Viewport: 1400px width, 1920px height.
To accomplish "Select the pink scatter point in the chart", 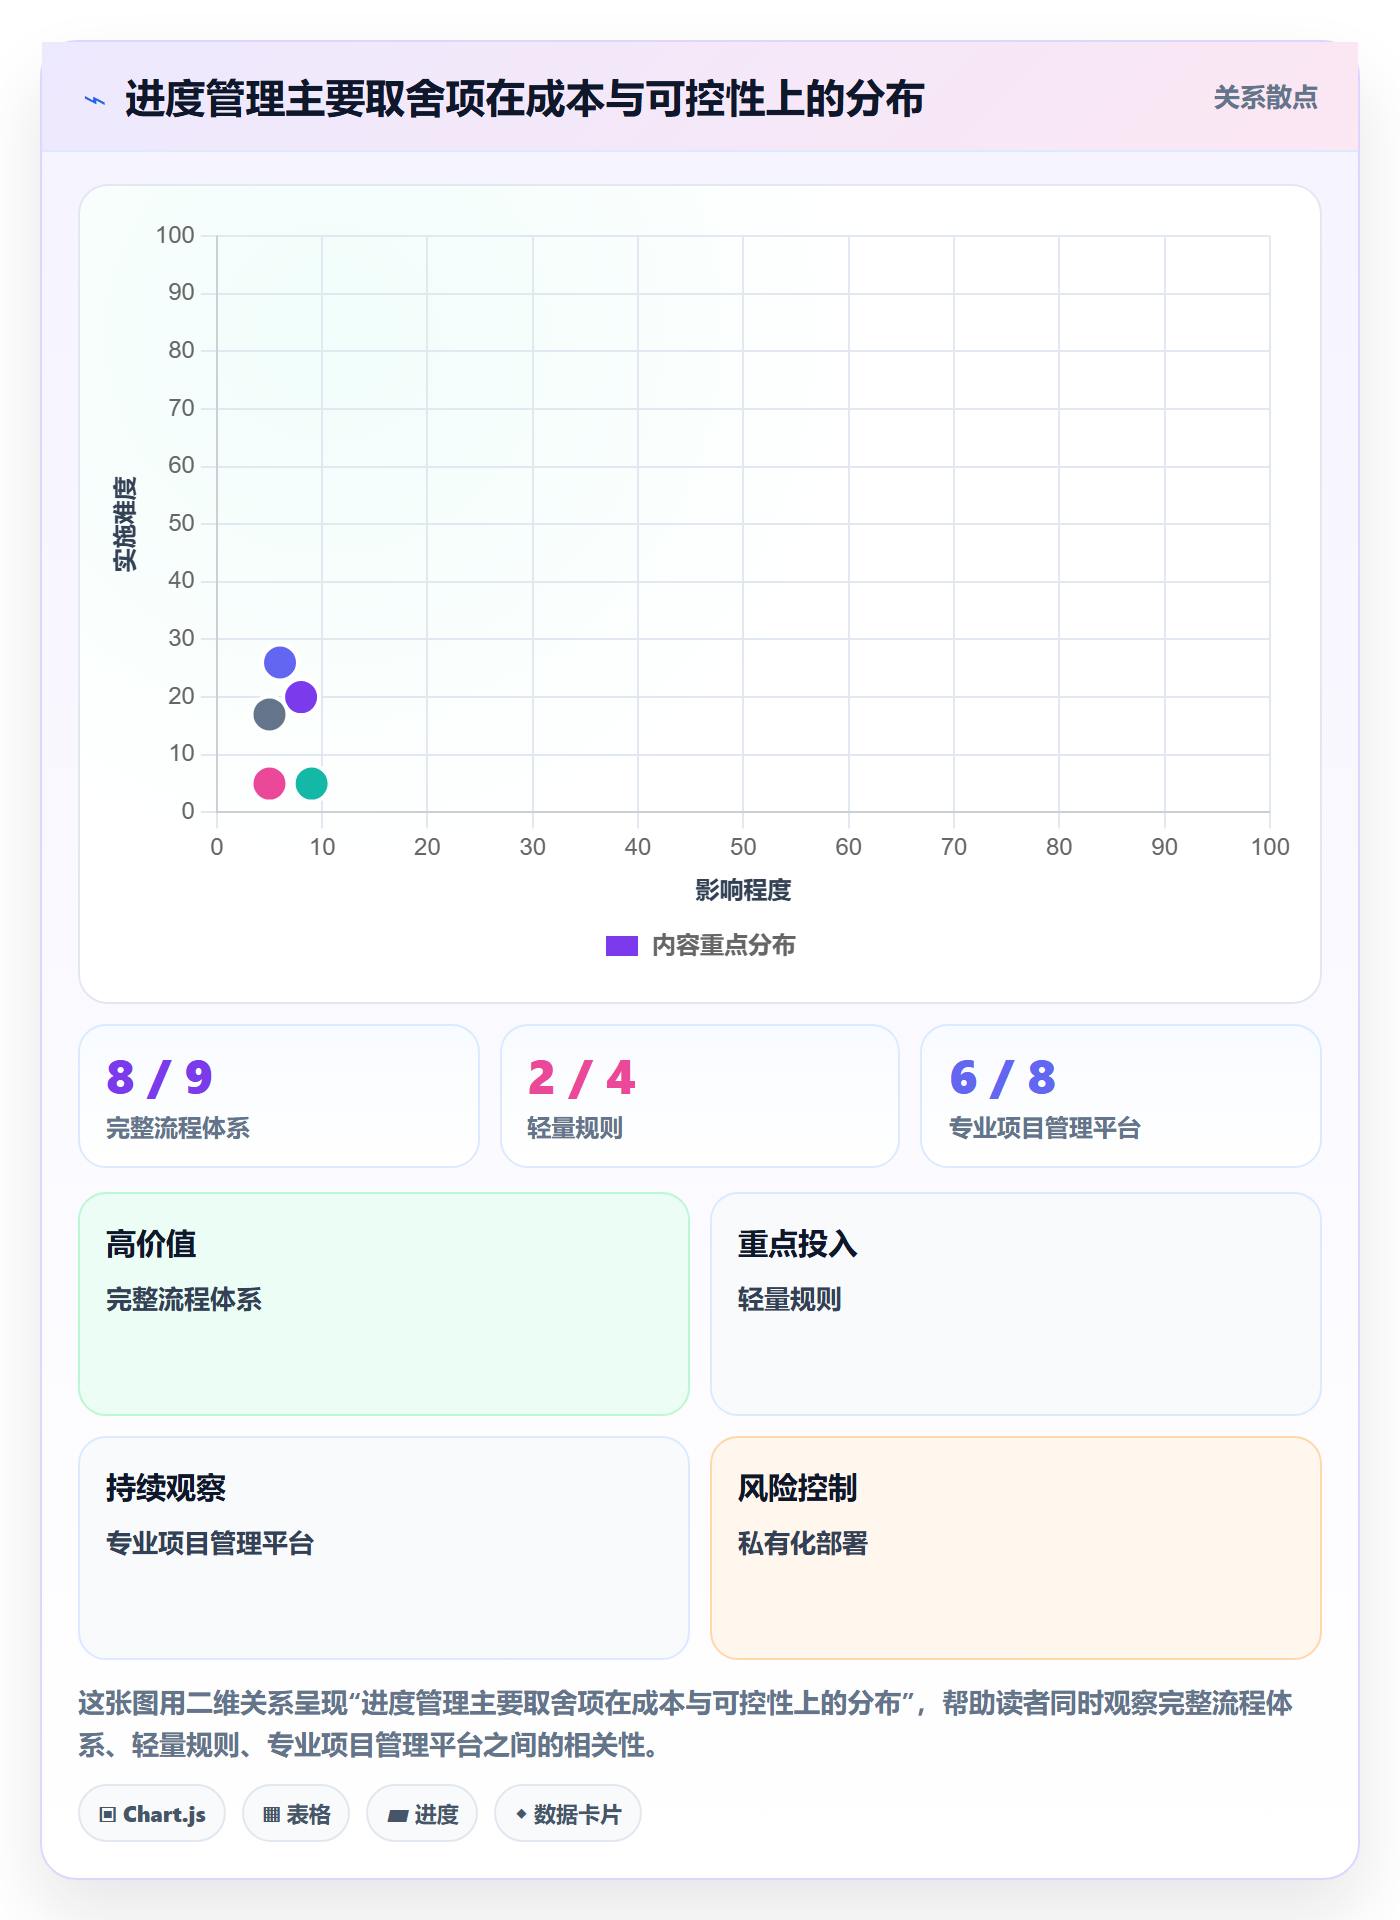I will [269, 783].
